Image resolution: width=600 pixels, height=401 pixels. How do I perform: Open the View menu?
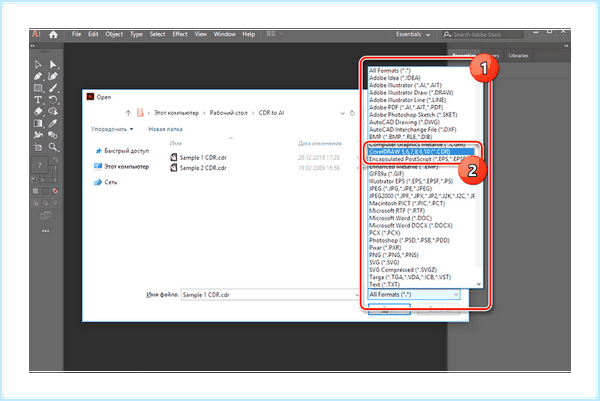coord(201,34)
